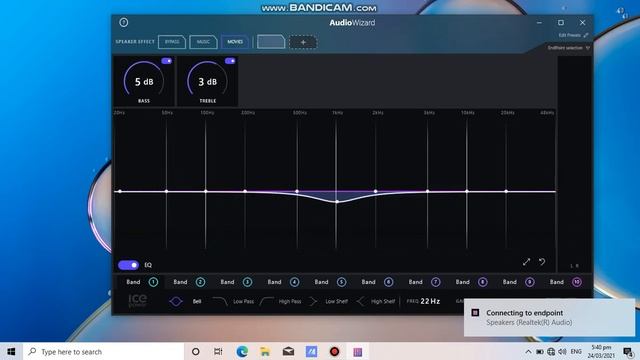
Task: Choose the Low Shelf filter icon
Action: click(313, 302)
